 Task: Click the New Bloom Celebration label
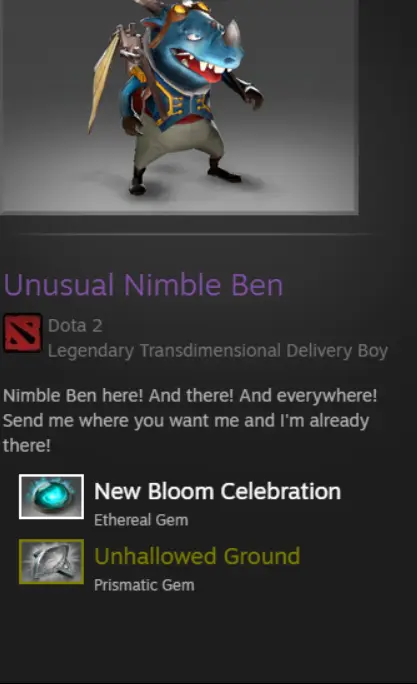coord(217,492)
